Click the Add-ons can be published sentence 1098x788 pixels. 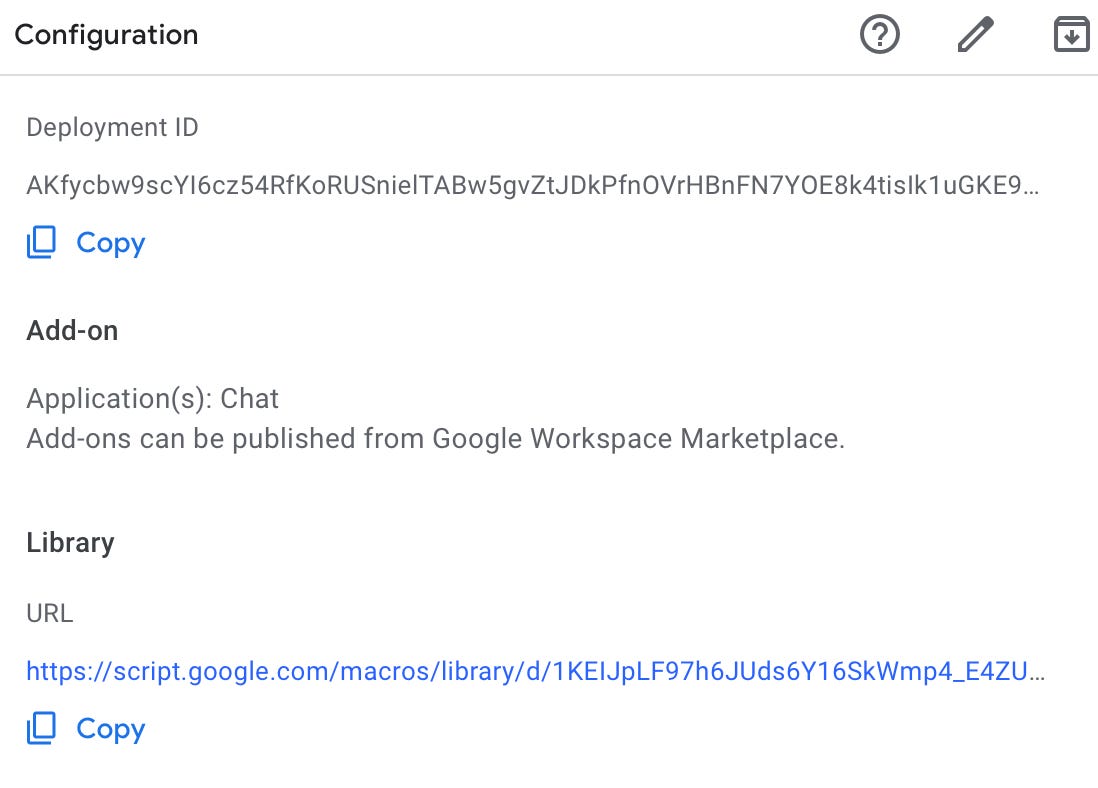pyautogui.click(x=435, y=439)
